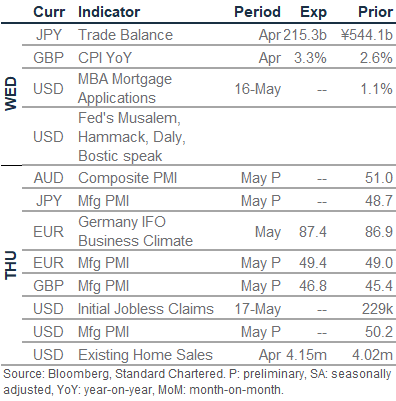Click the Curr column header
The image size is (396, 401).
click(49, 12)
